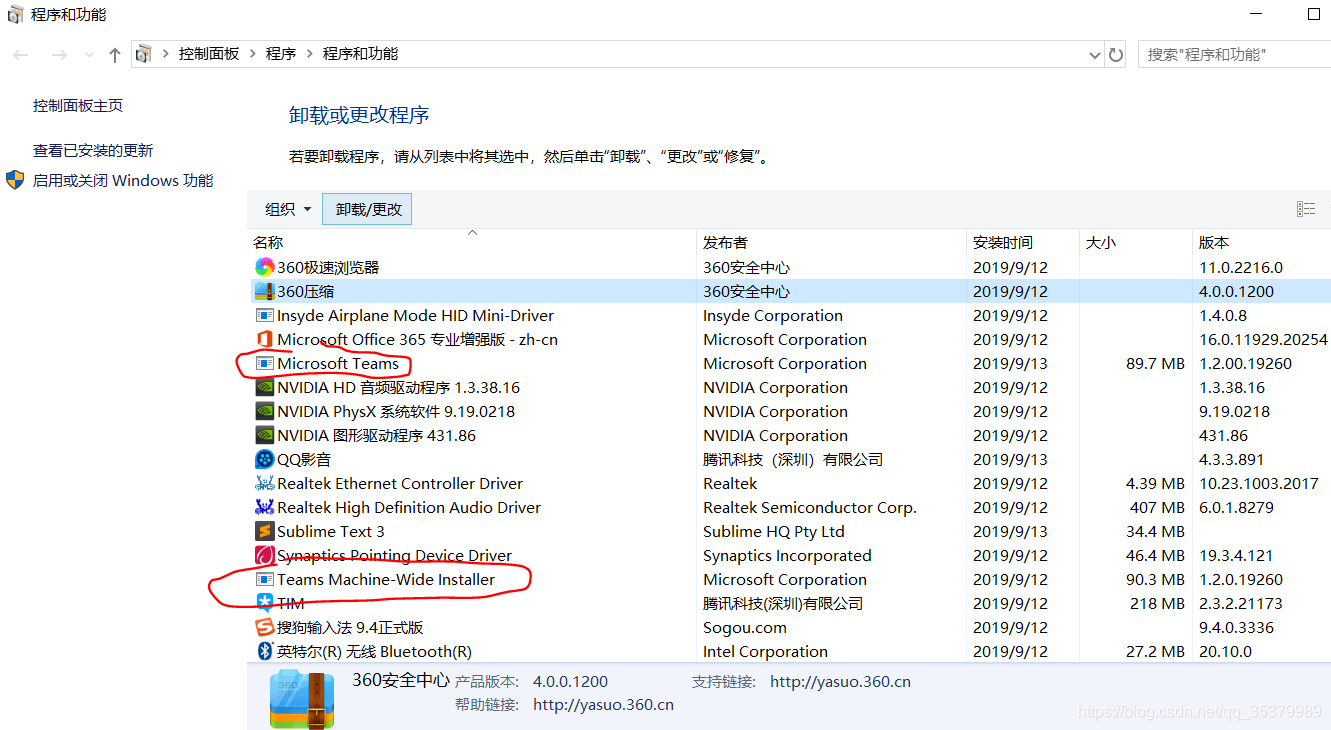
Task: Click the folder icon in the address bar
Action: click(144, 54)
